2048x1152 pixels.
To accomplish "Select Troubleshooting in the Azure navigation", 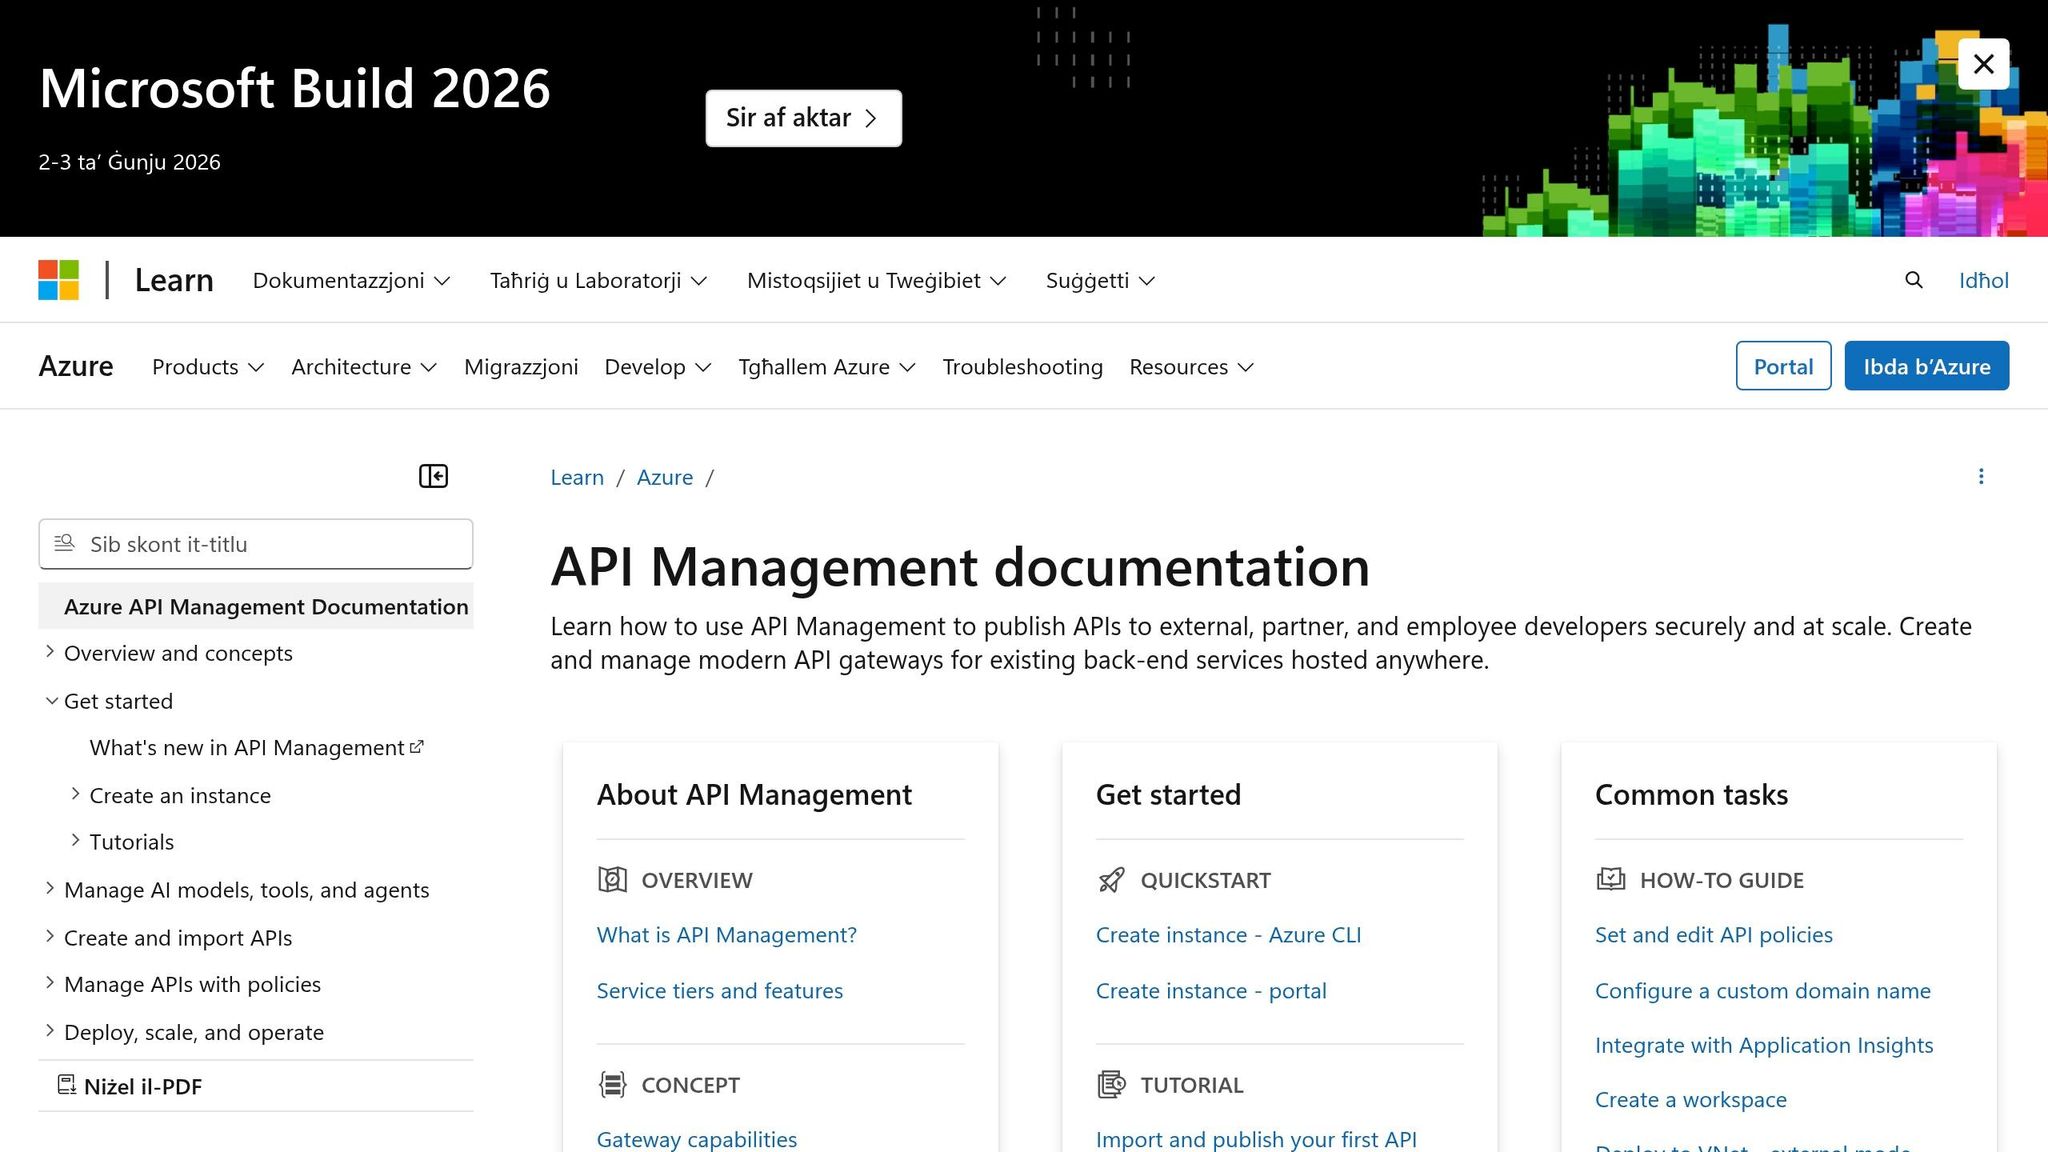I will pyautogui.click(x=1022, y=367).
